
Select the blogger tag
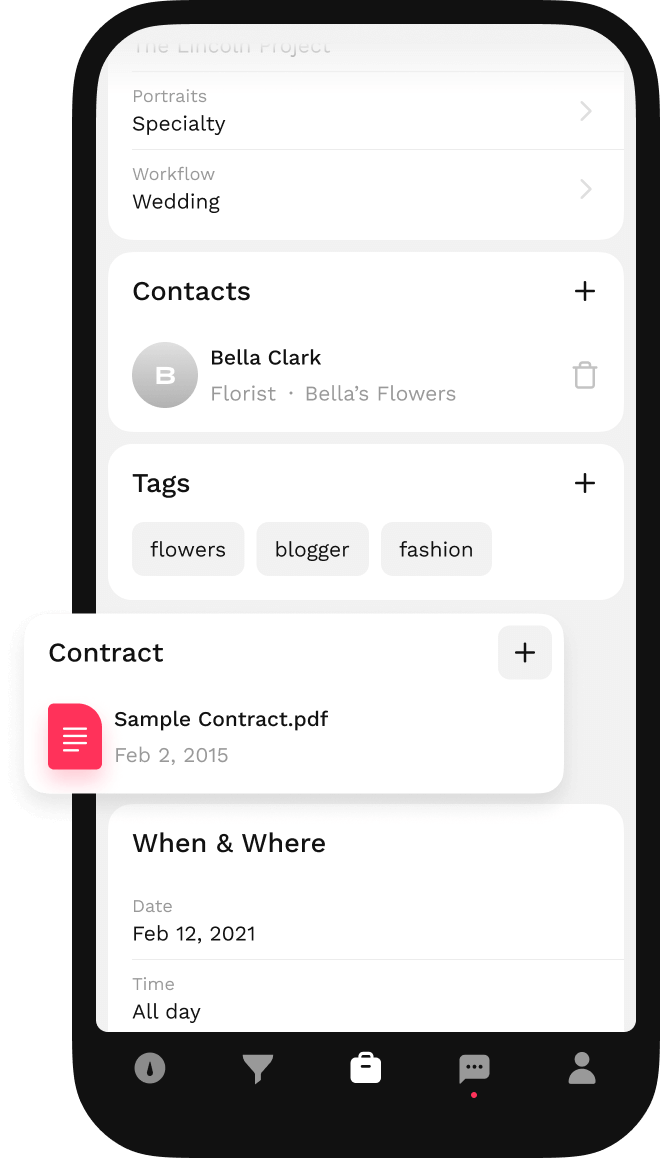point(312,549)
